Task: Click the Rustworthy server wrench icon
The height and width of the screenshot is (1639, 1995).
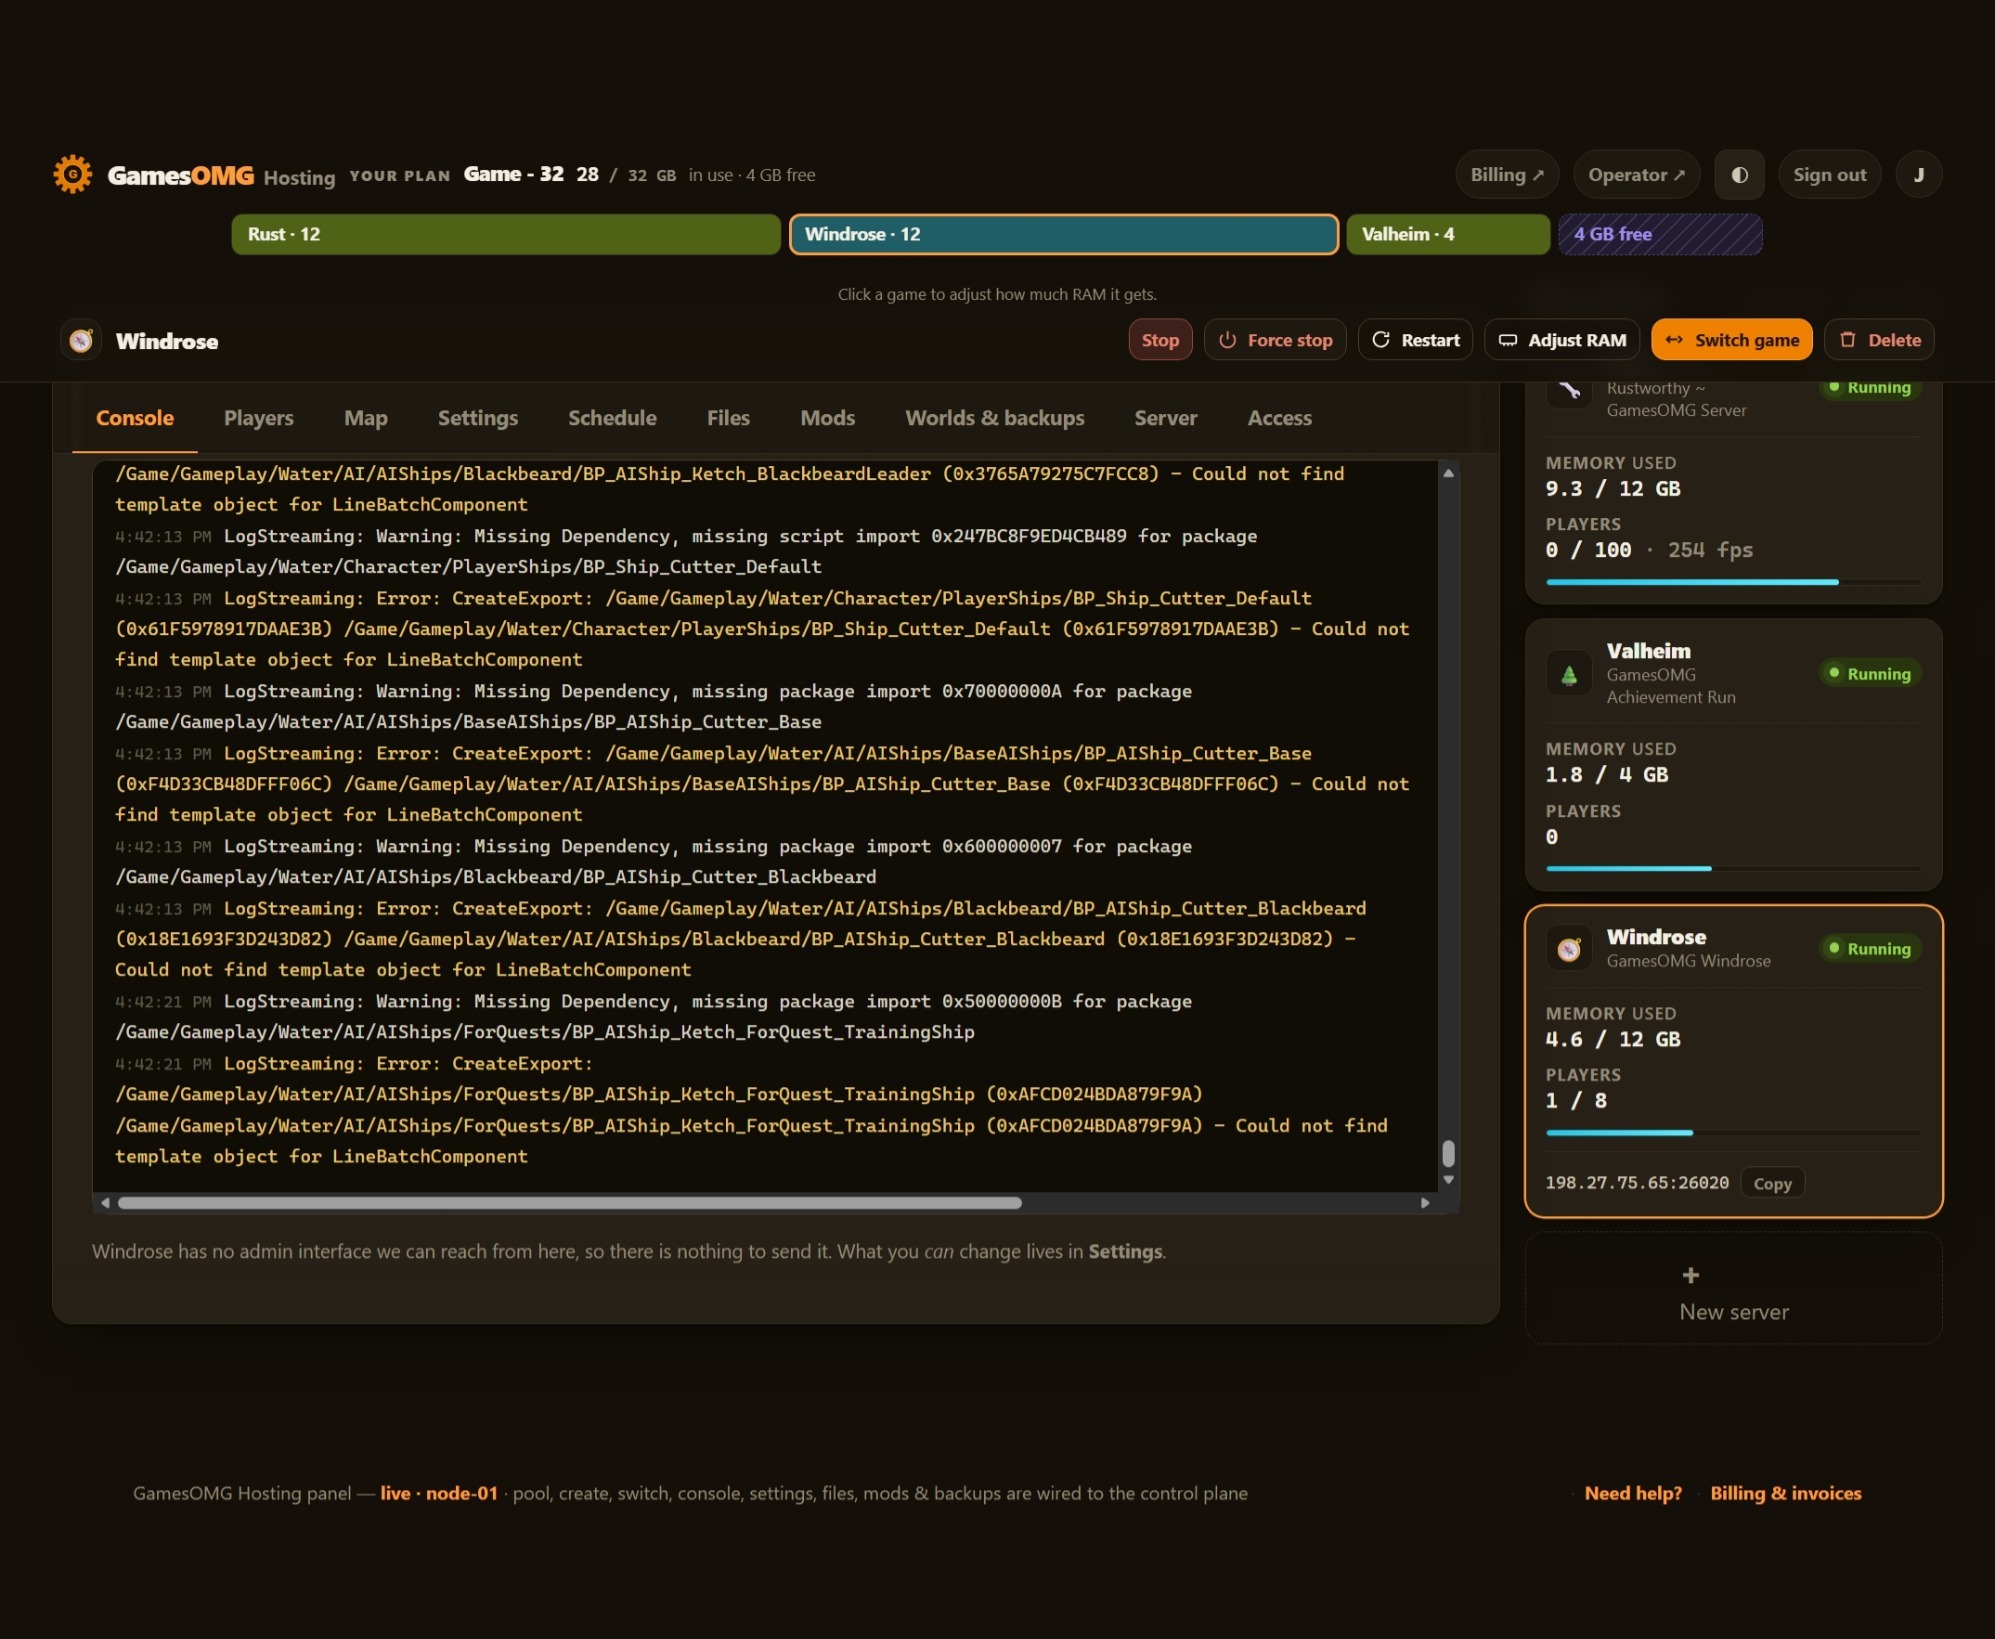Action: click(1569, 390)
